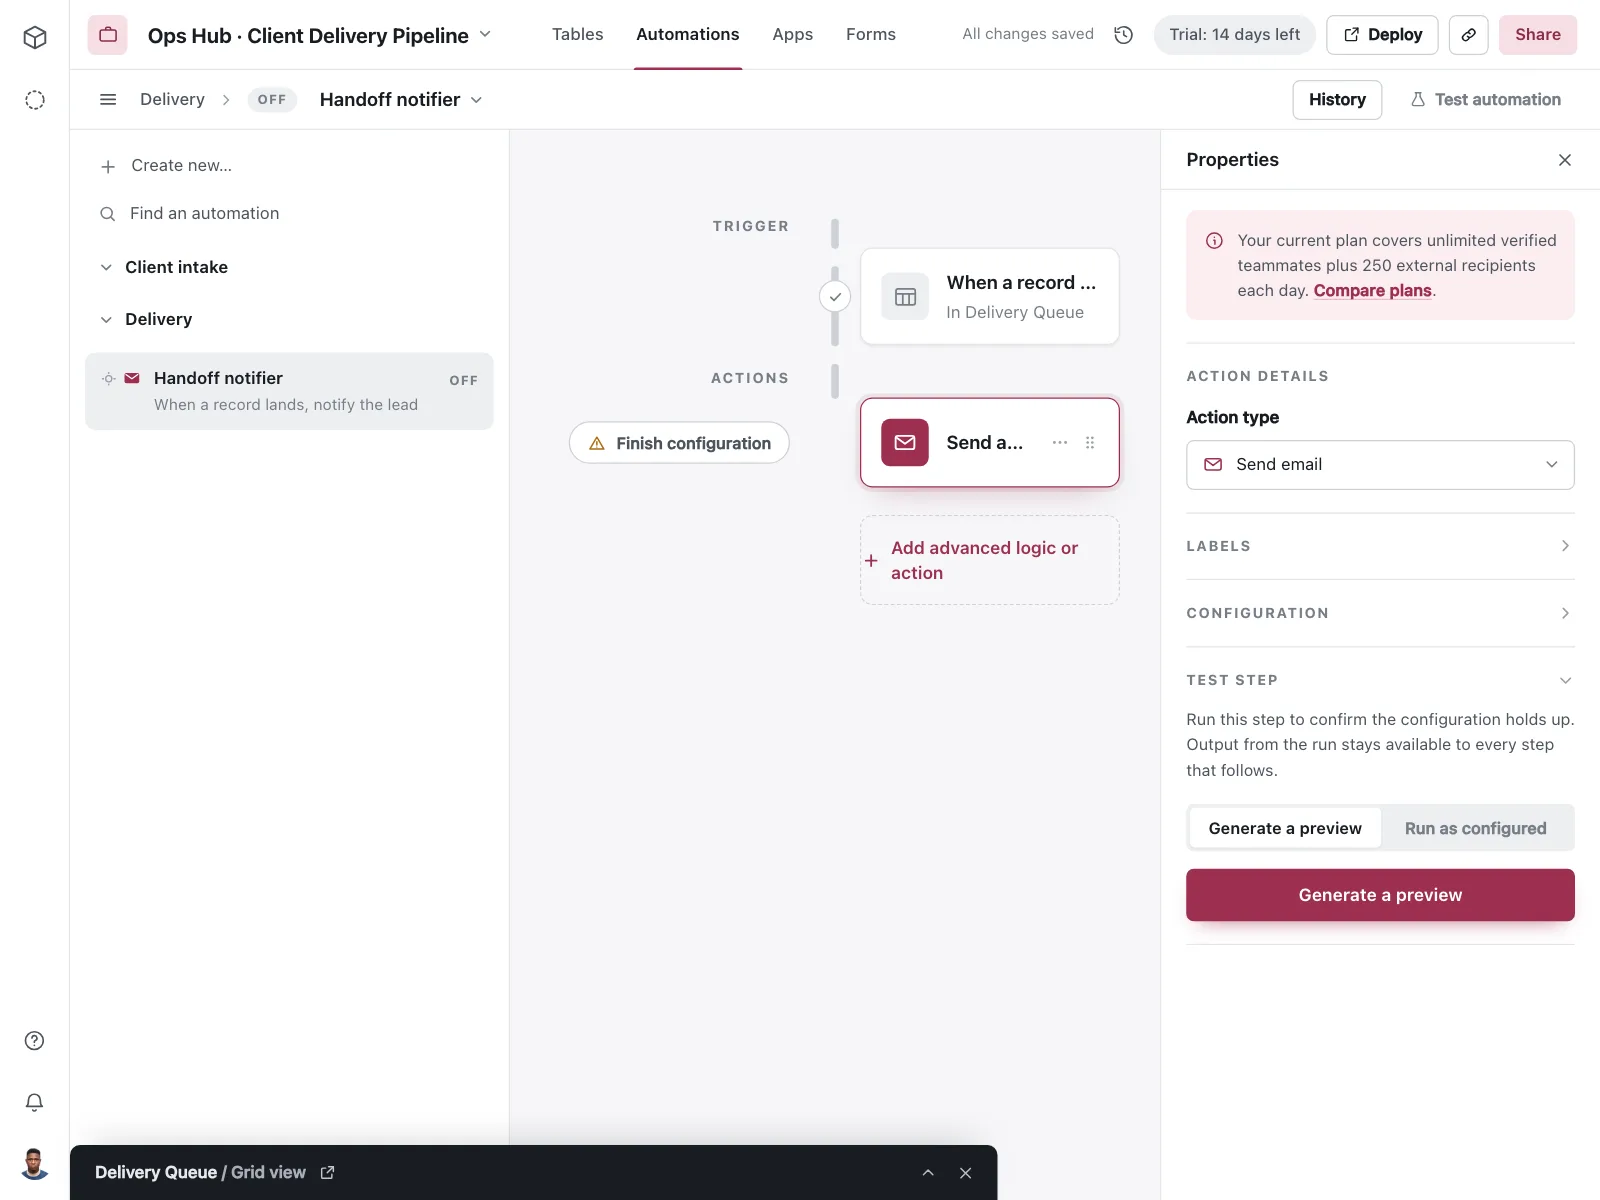Image resolution: width=1600 pixels, height=1200 pixels.
Task: Click the Delivery breadcrumb
Action: coord(172,99)
